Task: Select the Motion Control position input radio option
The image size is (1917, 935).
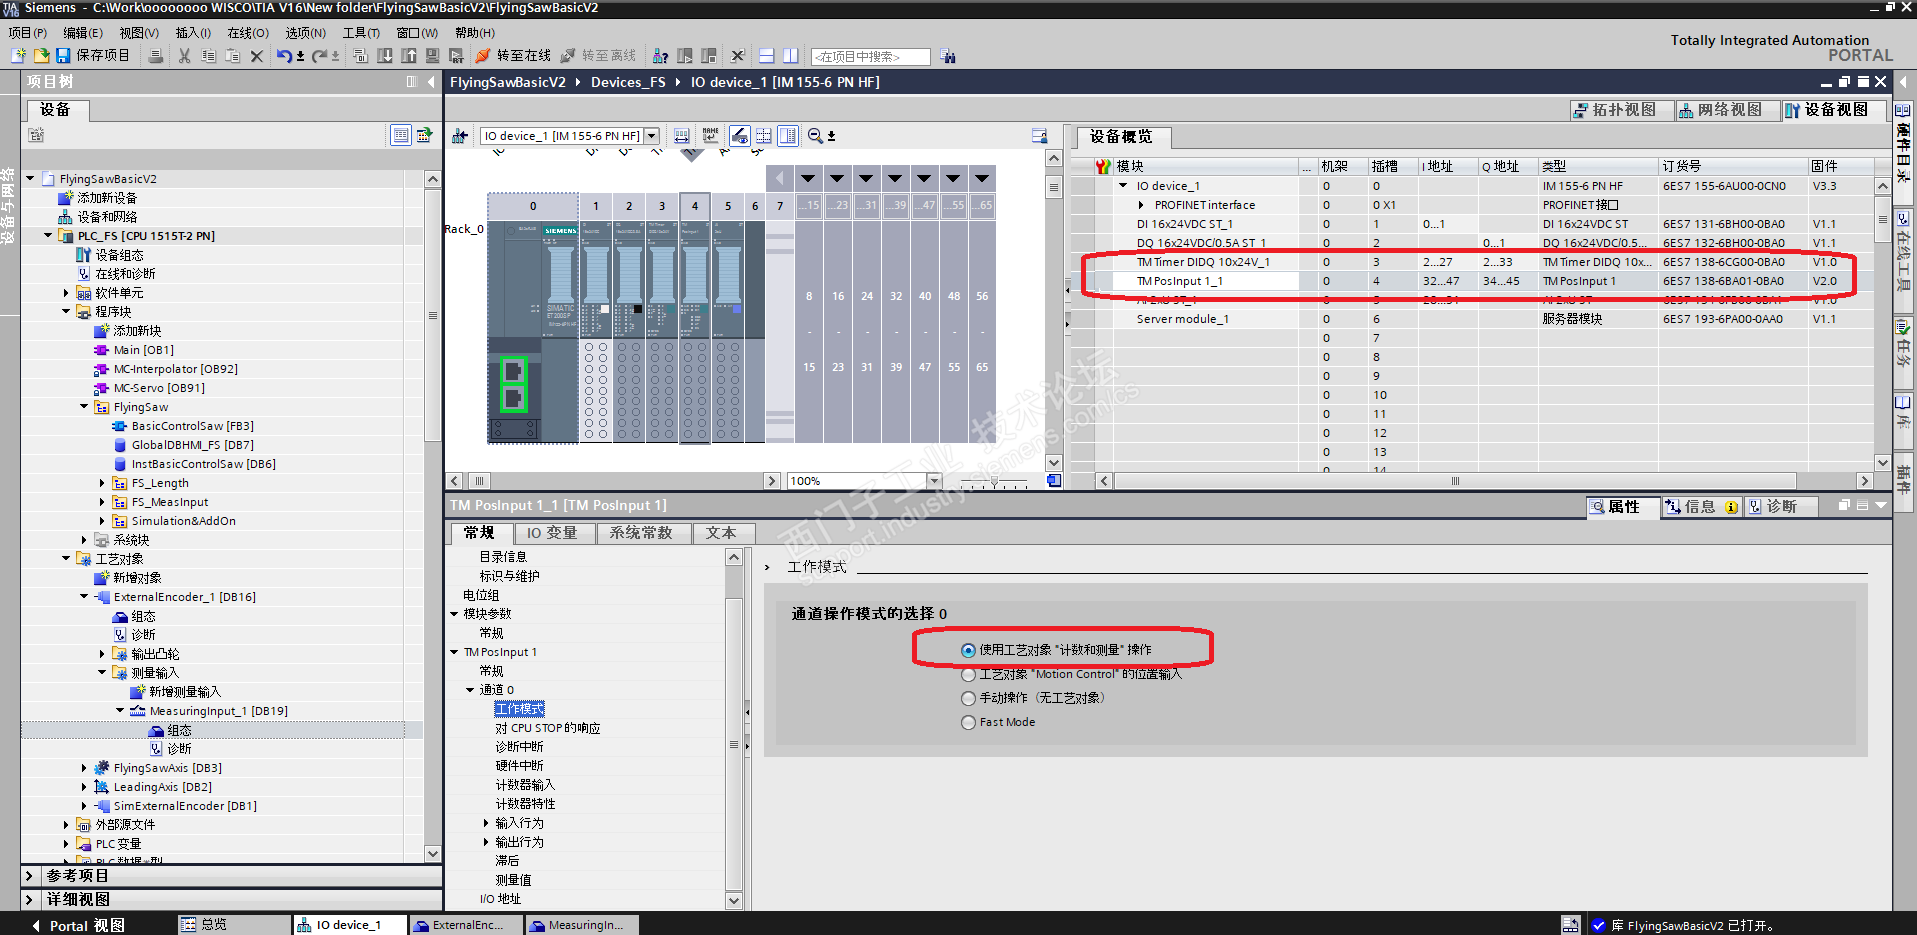Action: pyautogui.click(x=968, y=675)
